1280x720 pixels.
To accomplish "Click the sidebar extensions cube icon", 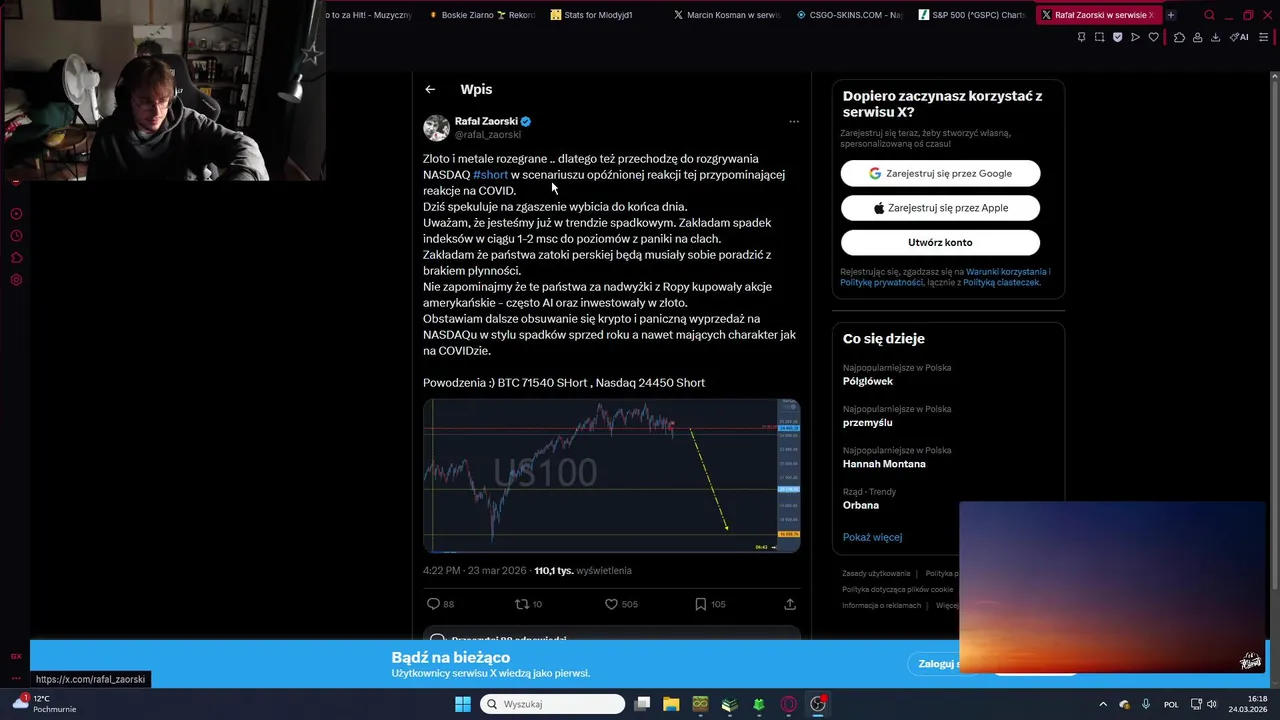I will click(x=16, y=258).
